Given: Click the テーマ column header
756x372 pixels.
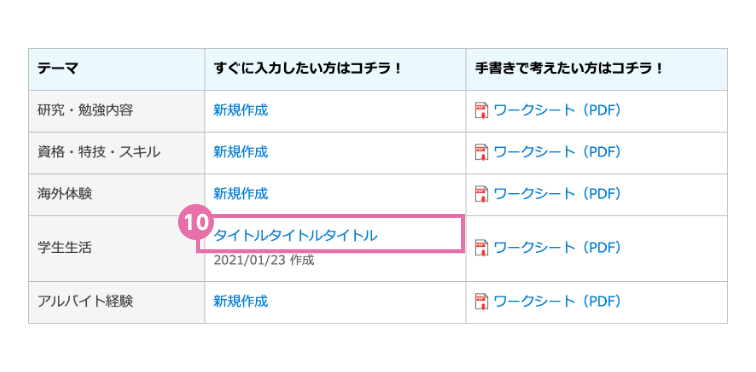Looking at the screenshot, I should 117,69.
